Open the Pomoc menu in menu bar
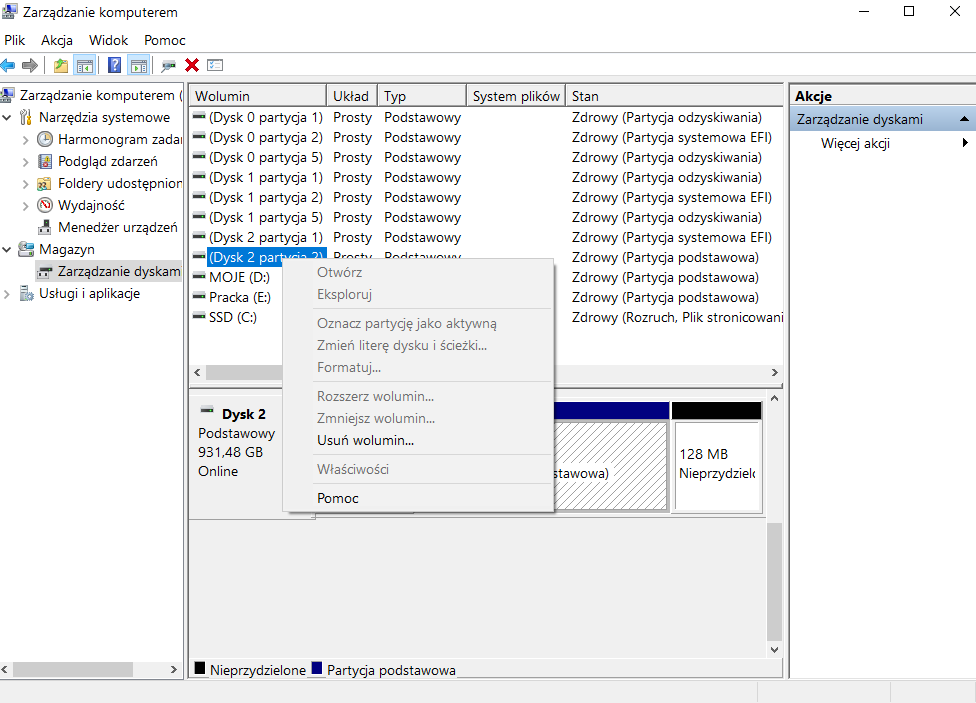Image resolution: width=976 pixels, height=703 pixels. pos(165,40)
